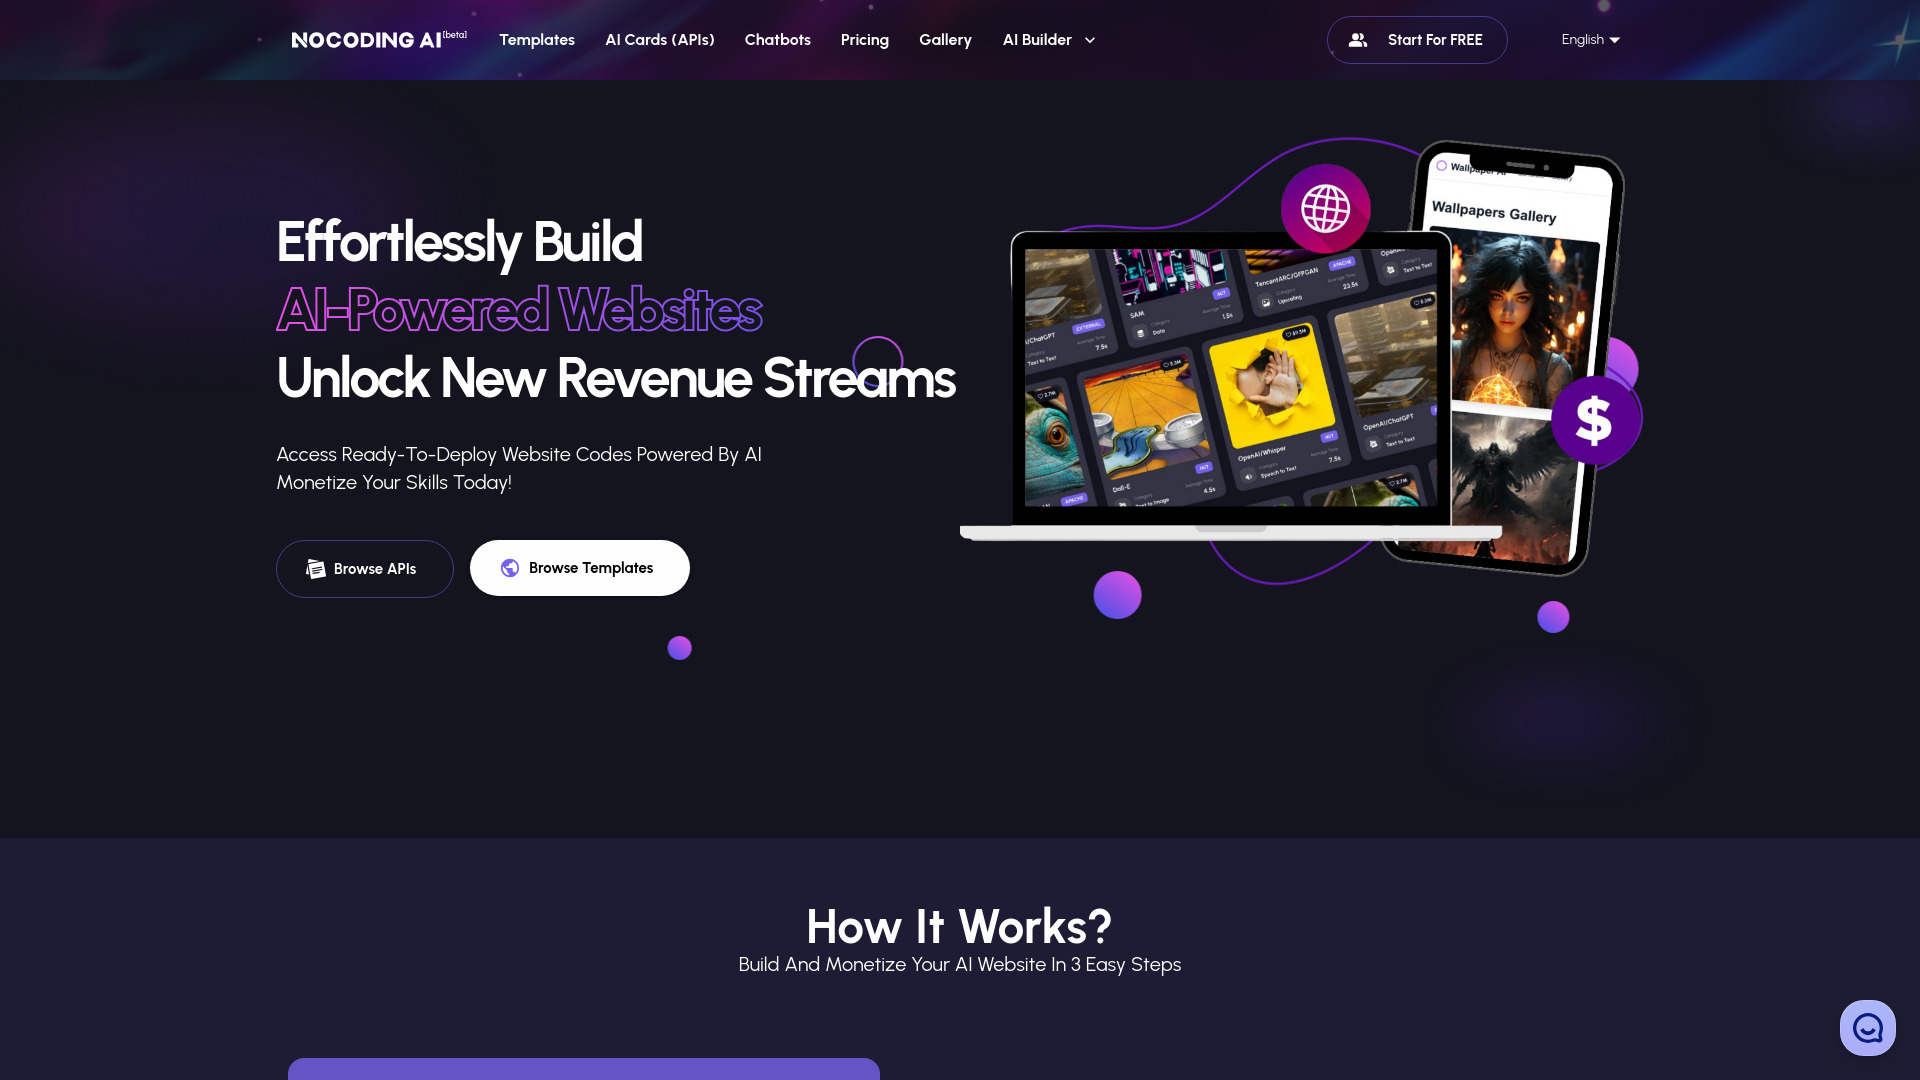Click the Pricing navigation menu item
This screenshot has height=1080, width=1920.
click(x=865, y=40)
